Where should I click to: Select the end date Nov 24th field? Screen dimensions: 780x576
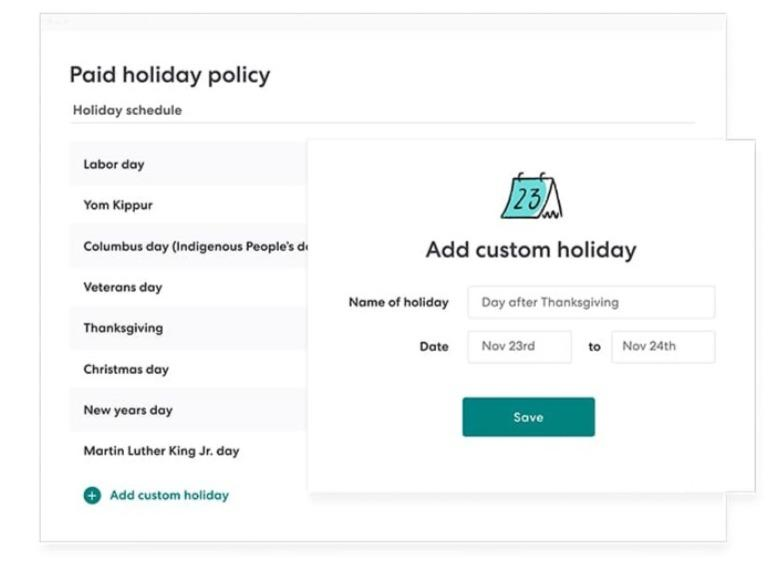coord(663,347)
